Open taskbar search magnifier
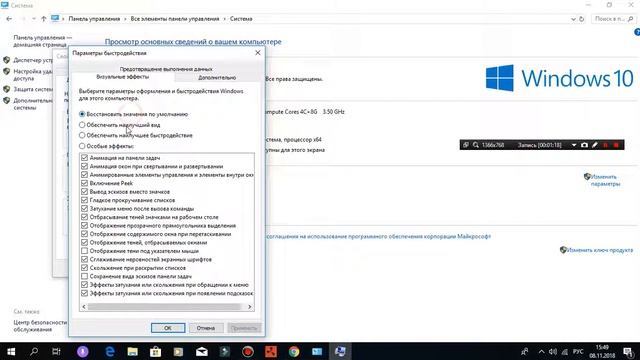The width and height of the screenshot is (640, 360). click(x=34, y=351)
